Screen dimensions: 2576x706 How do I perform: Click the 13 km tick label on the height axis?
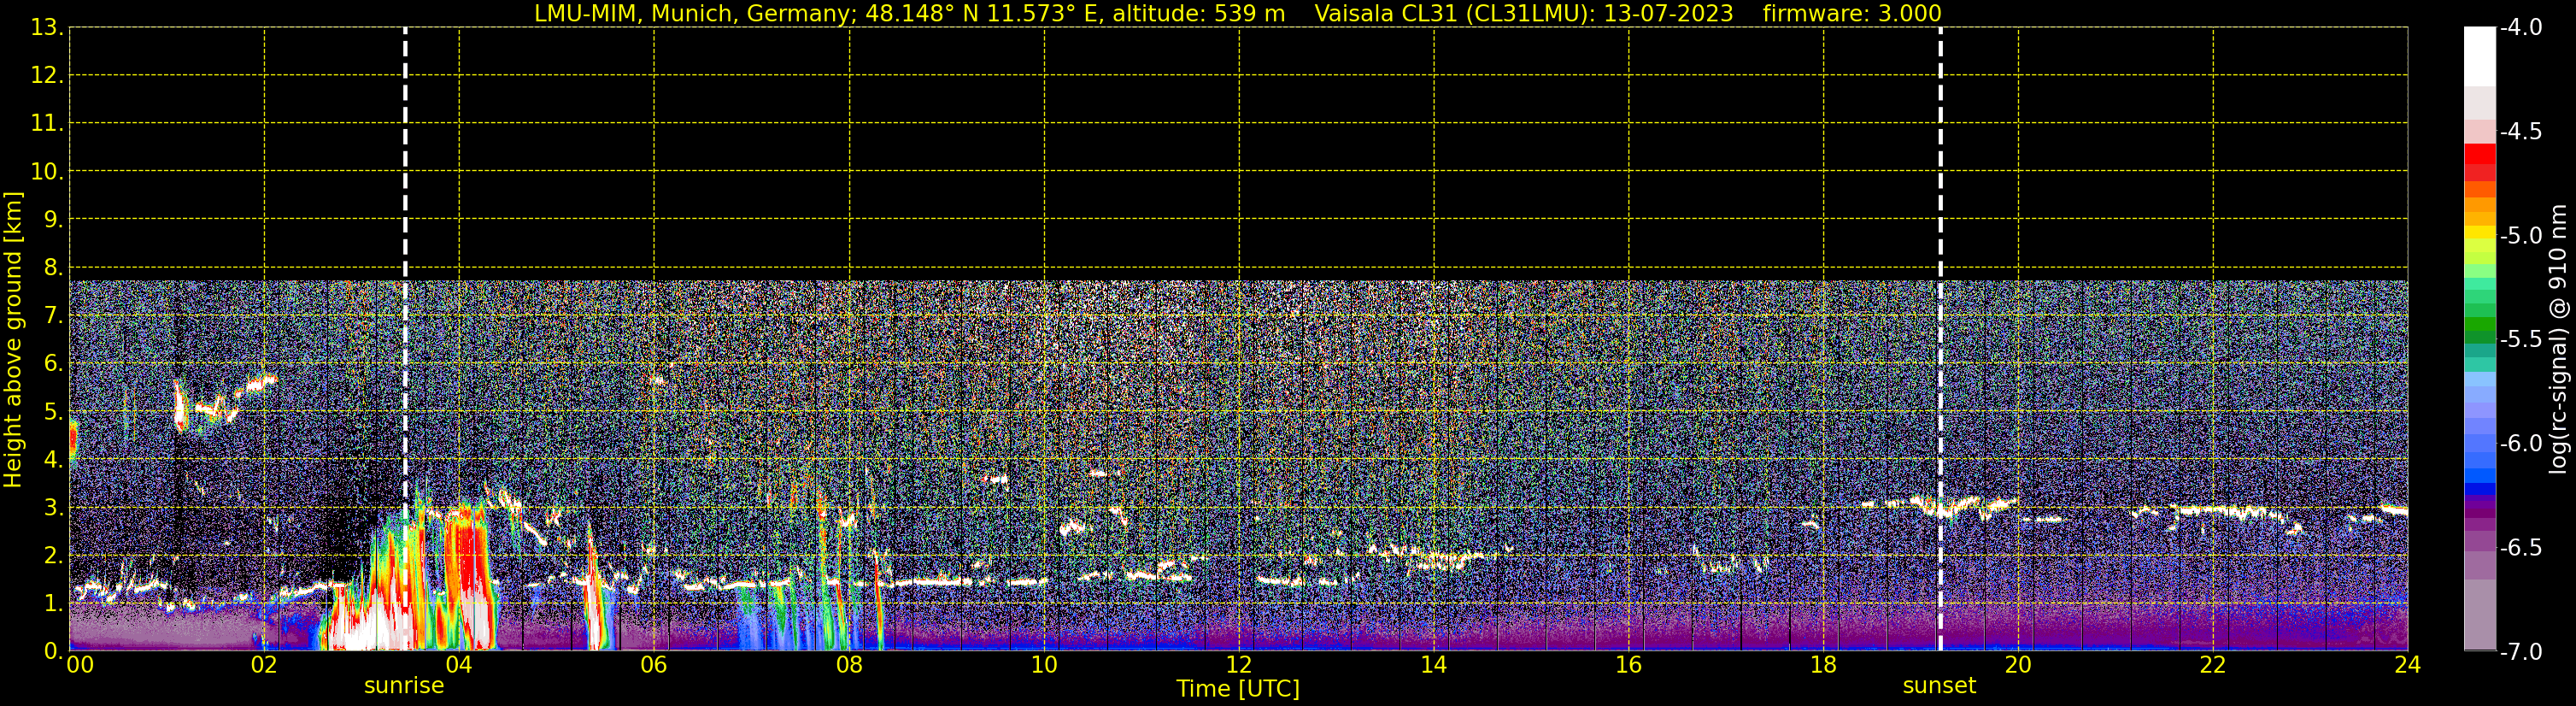[x=46, y=28]
